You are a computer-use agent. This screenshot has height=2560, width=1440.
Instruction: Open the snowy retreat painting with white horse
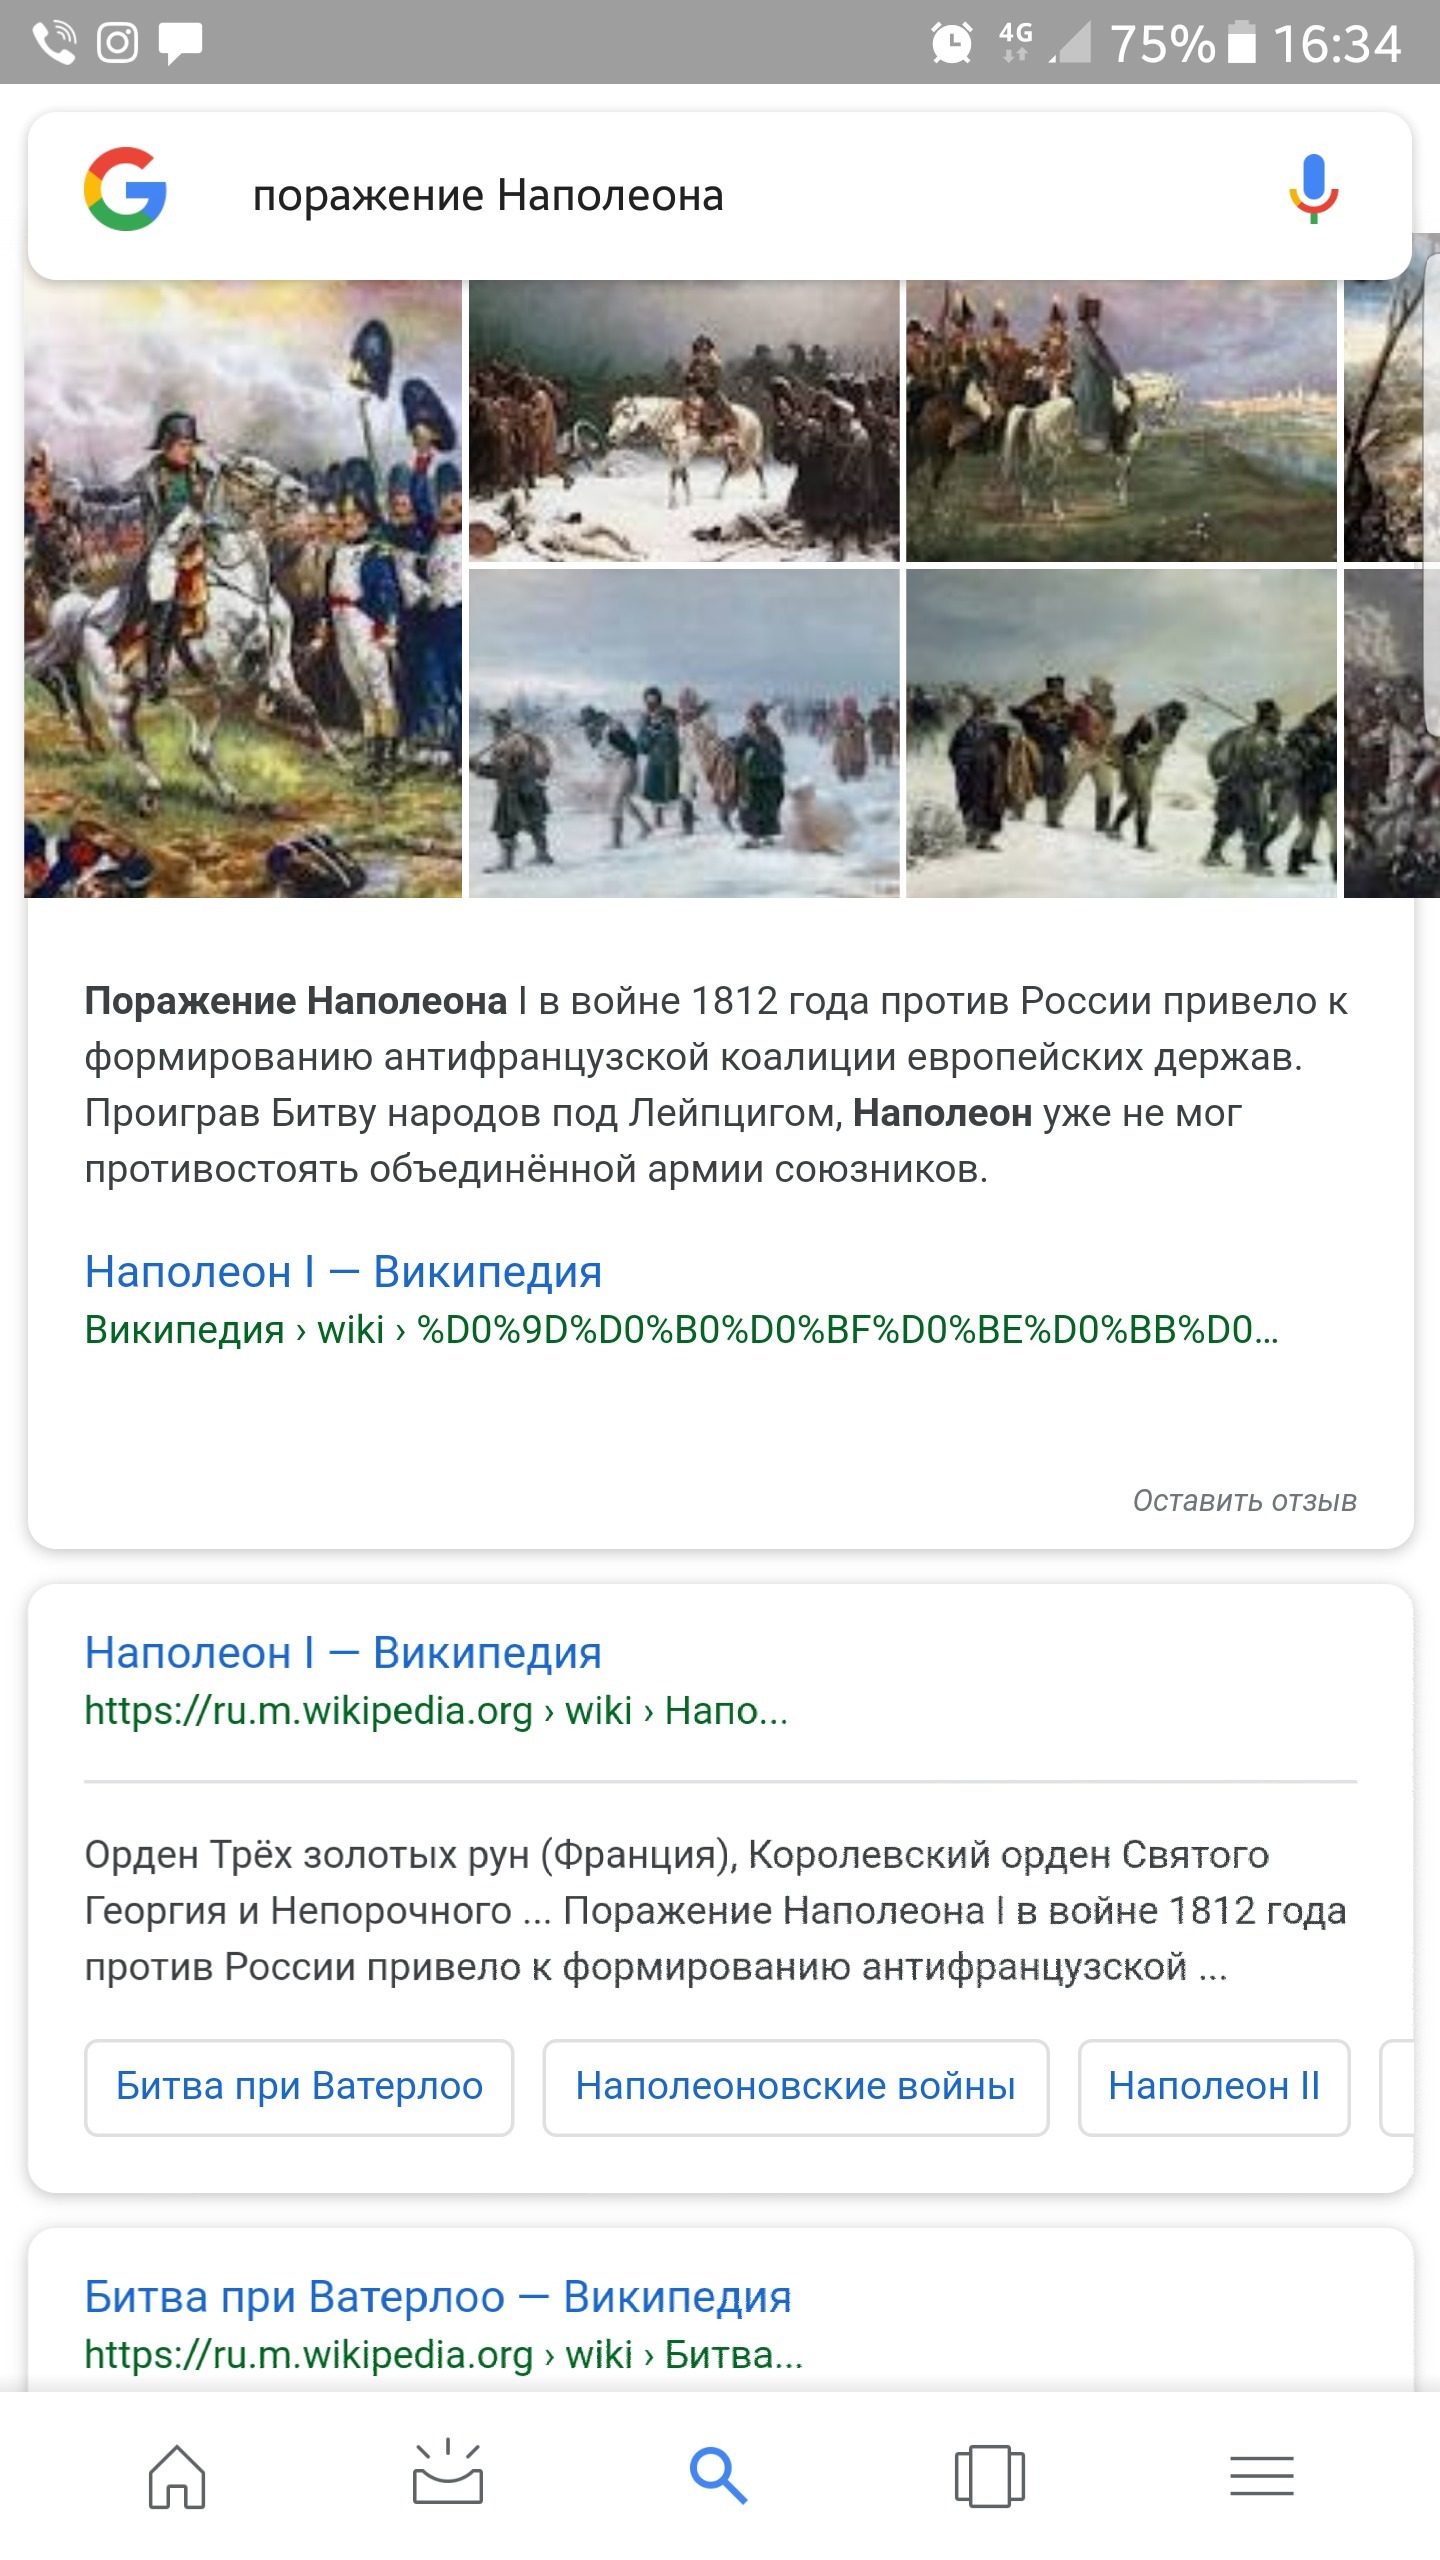[684, 421]
